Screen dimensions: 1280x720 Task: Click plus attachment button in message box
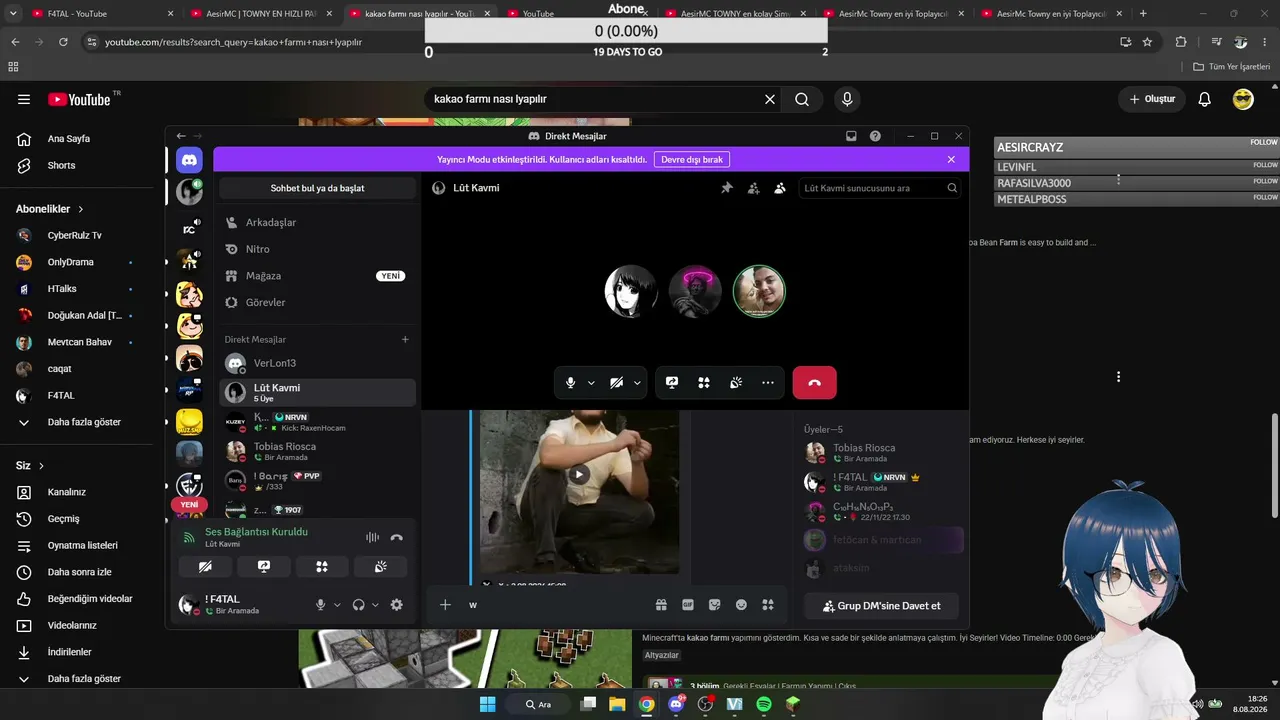tap(445, 605)
